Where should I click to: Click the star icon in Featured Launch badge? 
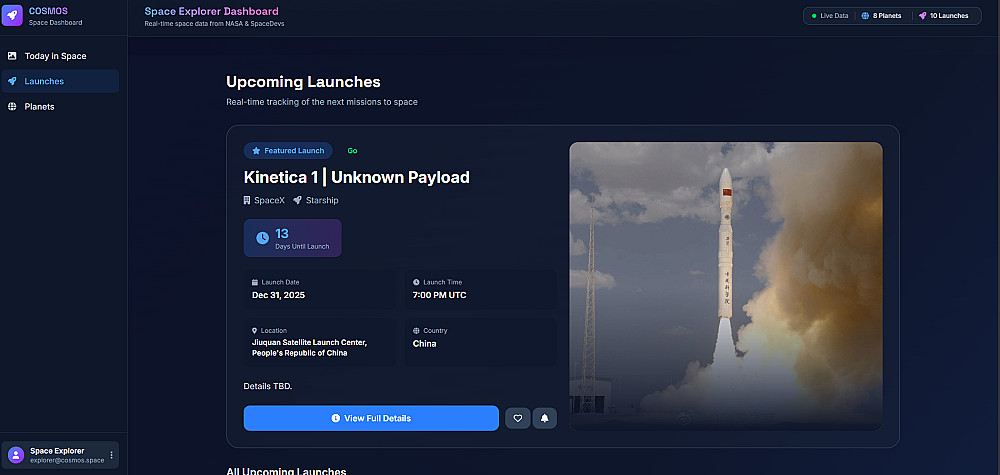(x=256, y=151)
